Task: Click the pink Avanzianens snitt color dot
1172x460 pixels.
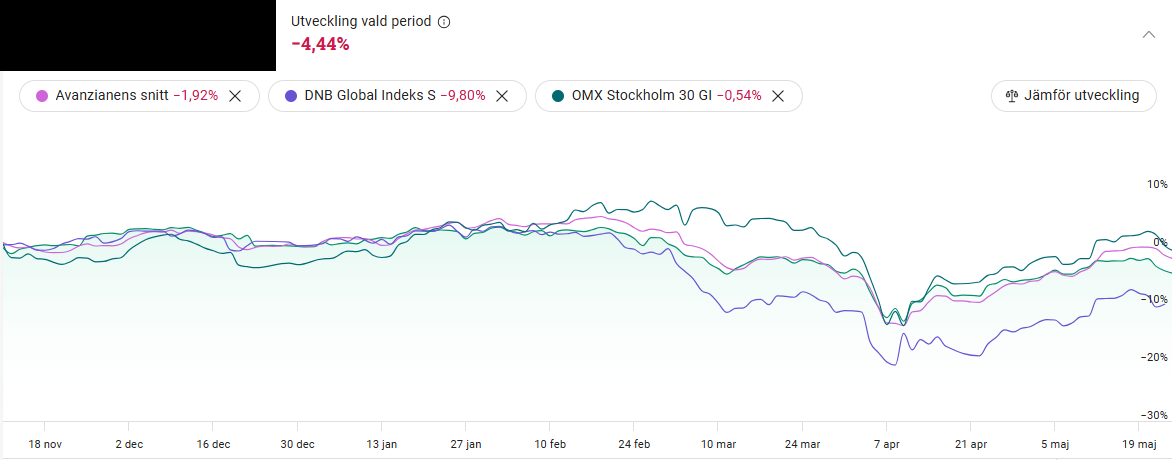Action: 42,96
